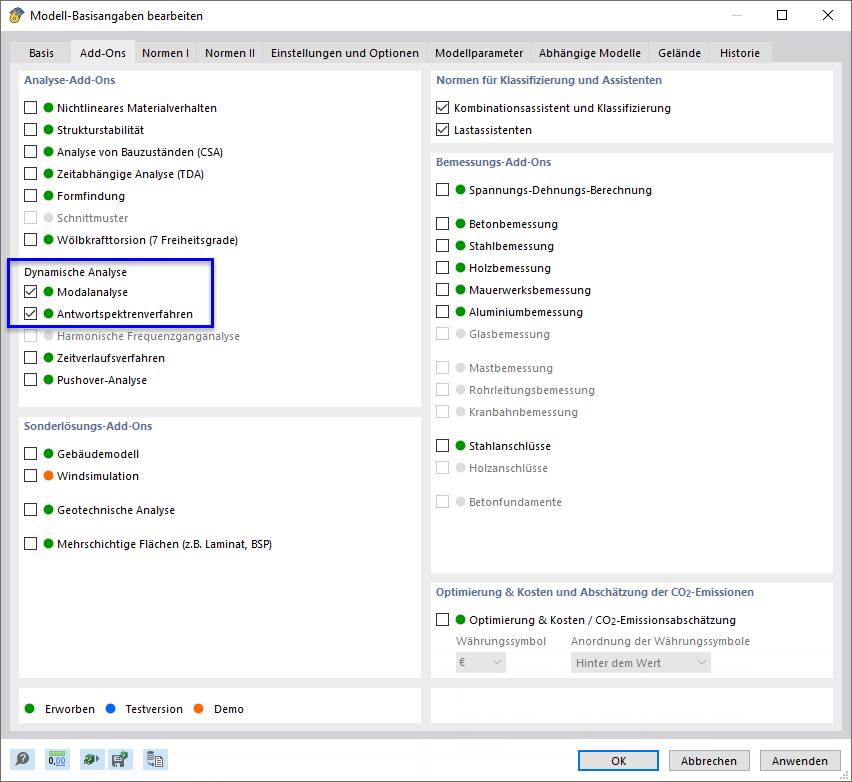This screenshot has width=852, height=782.
Task: Click the save add-ons as default icon
Action: pyautogui.click(x=120, y=759)
